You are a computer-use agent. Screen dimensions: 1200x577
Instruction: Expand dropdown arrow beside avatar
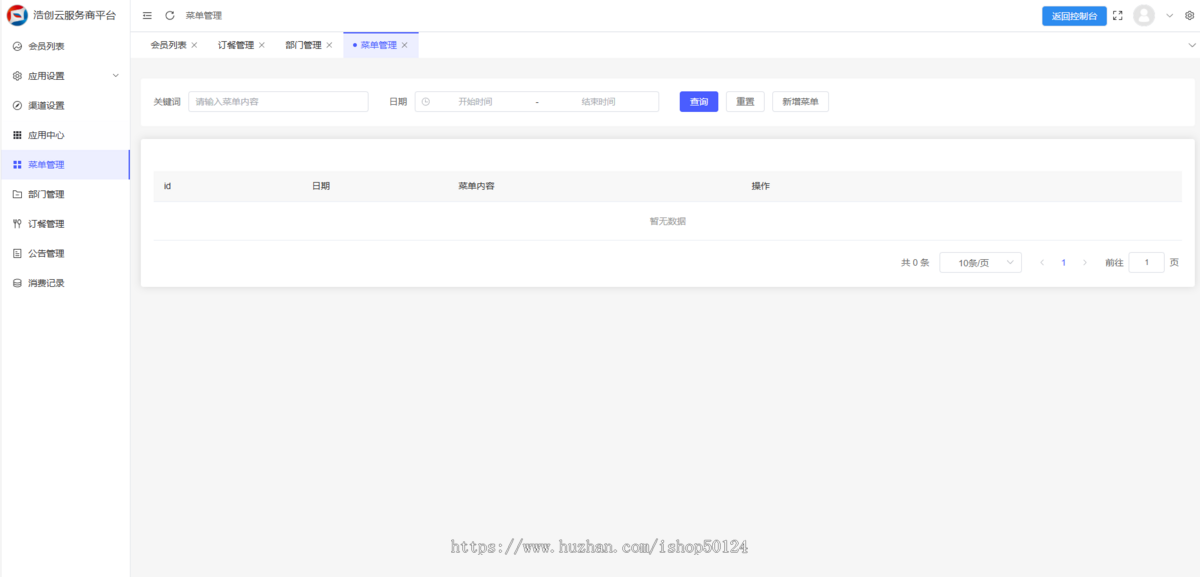tap(1169, 16)
